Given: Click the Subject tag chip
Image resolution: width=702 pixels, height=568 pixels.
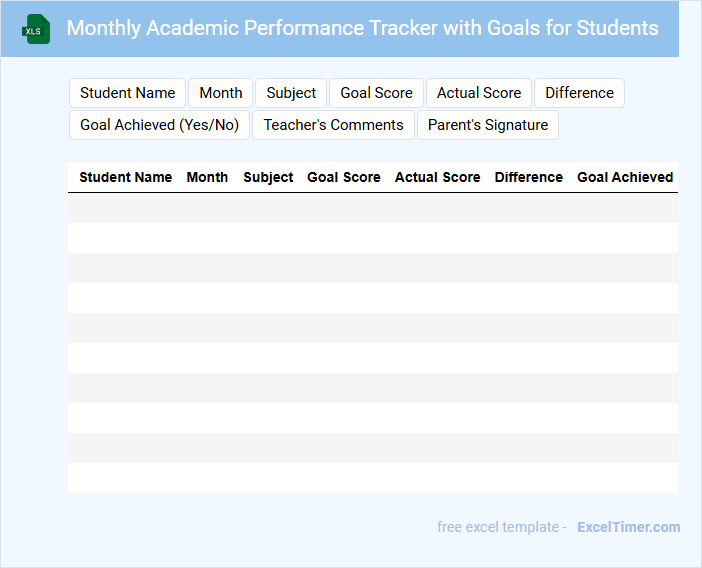Looking at the screenshot, I should click(x=291, y=93).
